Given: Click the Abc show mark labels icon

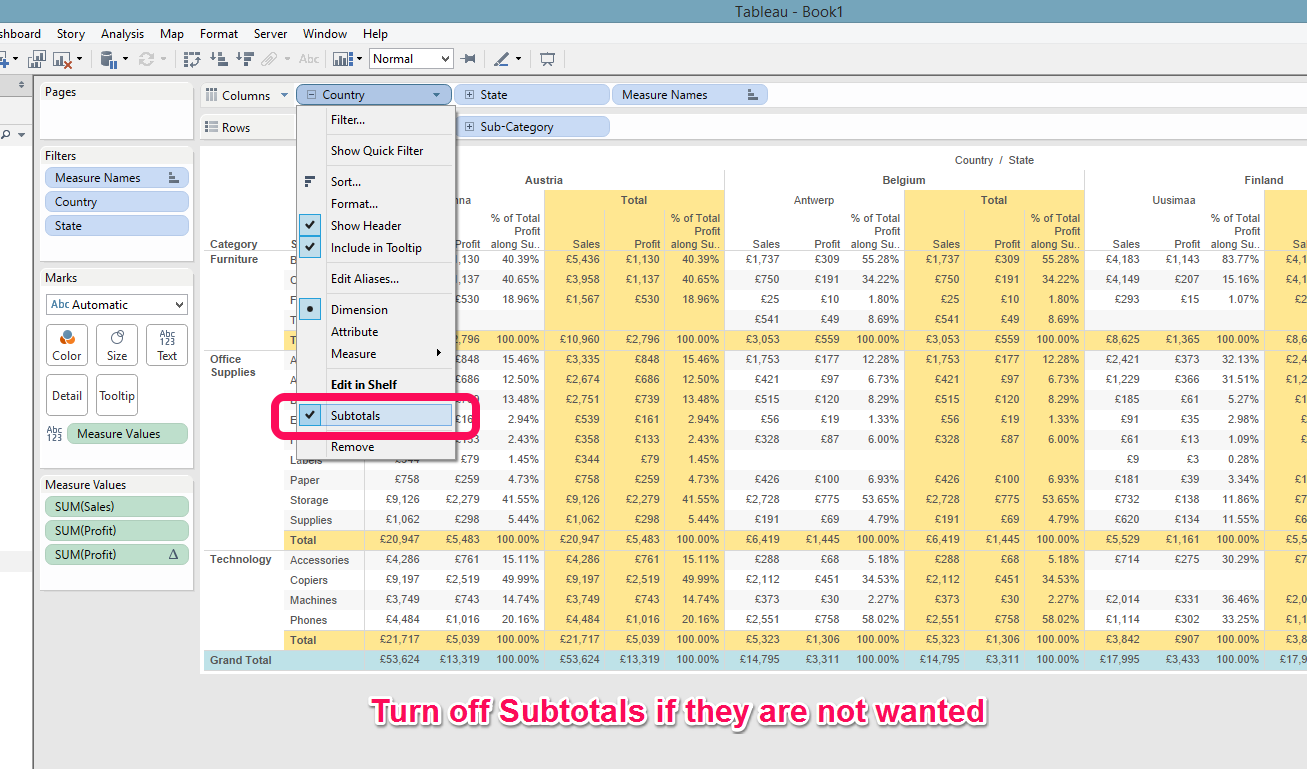Looking at the screenshot, I should click(x=309, y=59).
